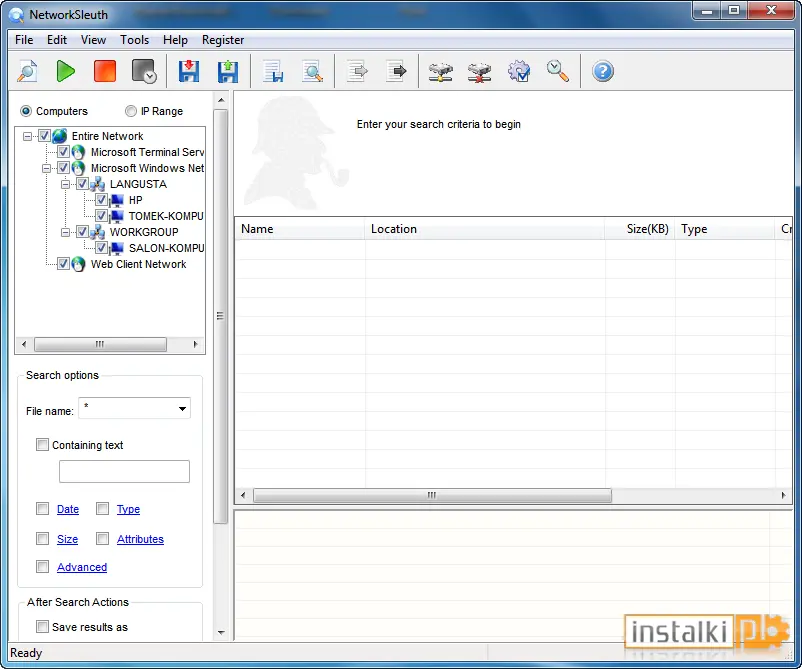The width and height of the screenshot is (802, 669).
Task: Uncheck the HP computer checkbox
Action: (101, 200)
